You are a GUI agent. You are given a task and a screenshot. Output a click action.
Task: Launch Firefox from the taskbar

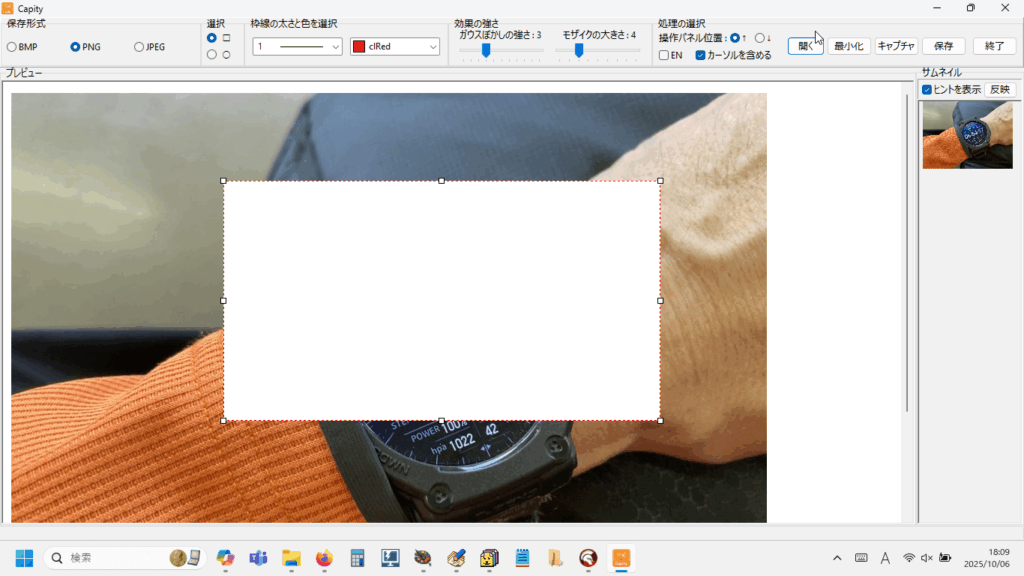323,557
